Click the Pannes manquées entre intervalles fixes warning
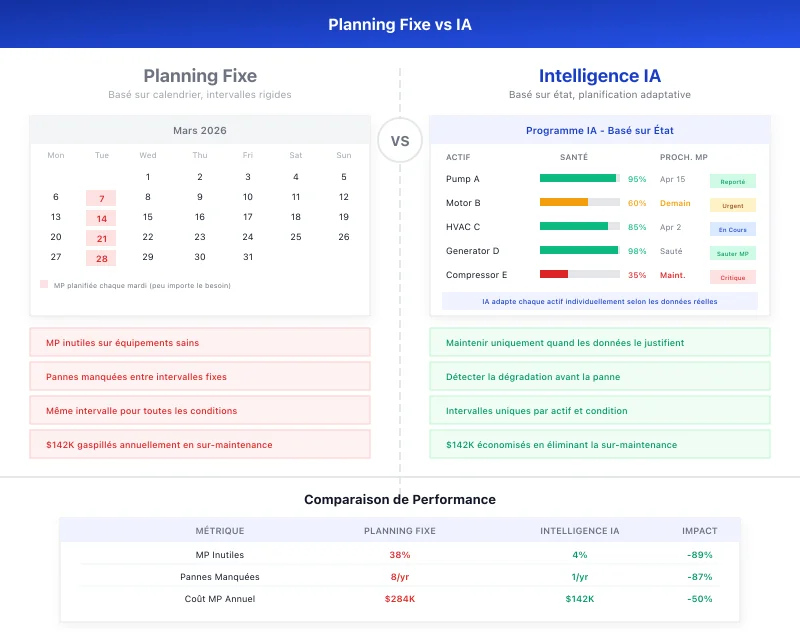The height and width of the screenshot is (640, 800). (x=199, y=376)
